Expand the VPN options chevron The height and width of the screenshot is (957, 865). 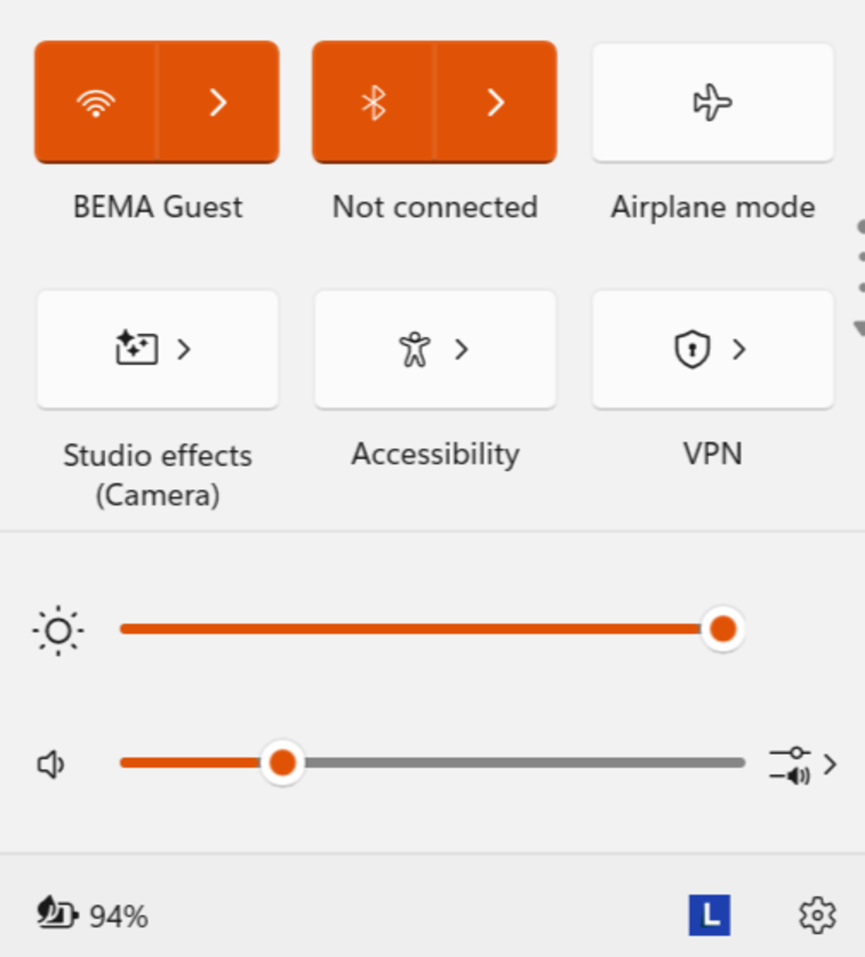coord(739,349)
